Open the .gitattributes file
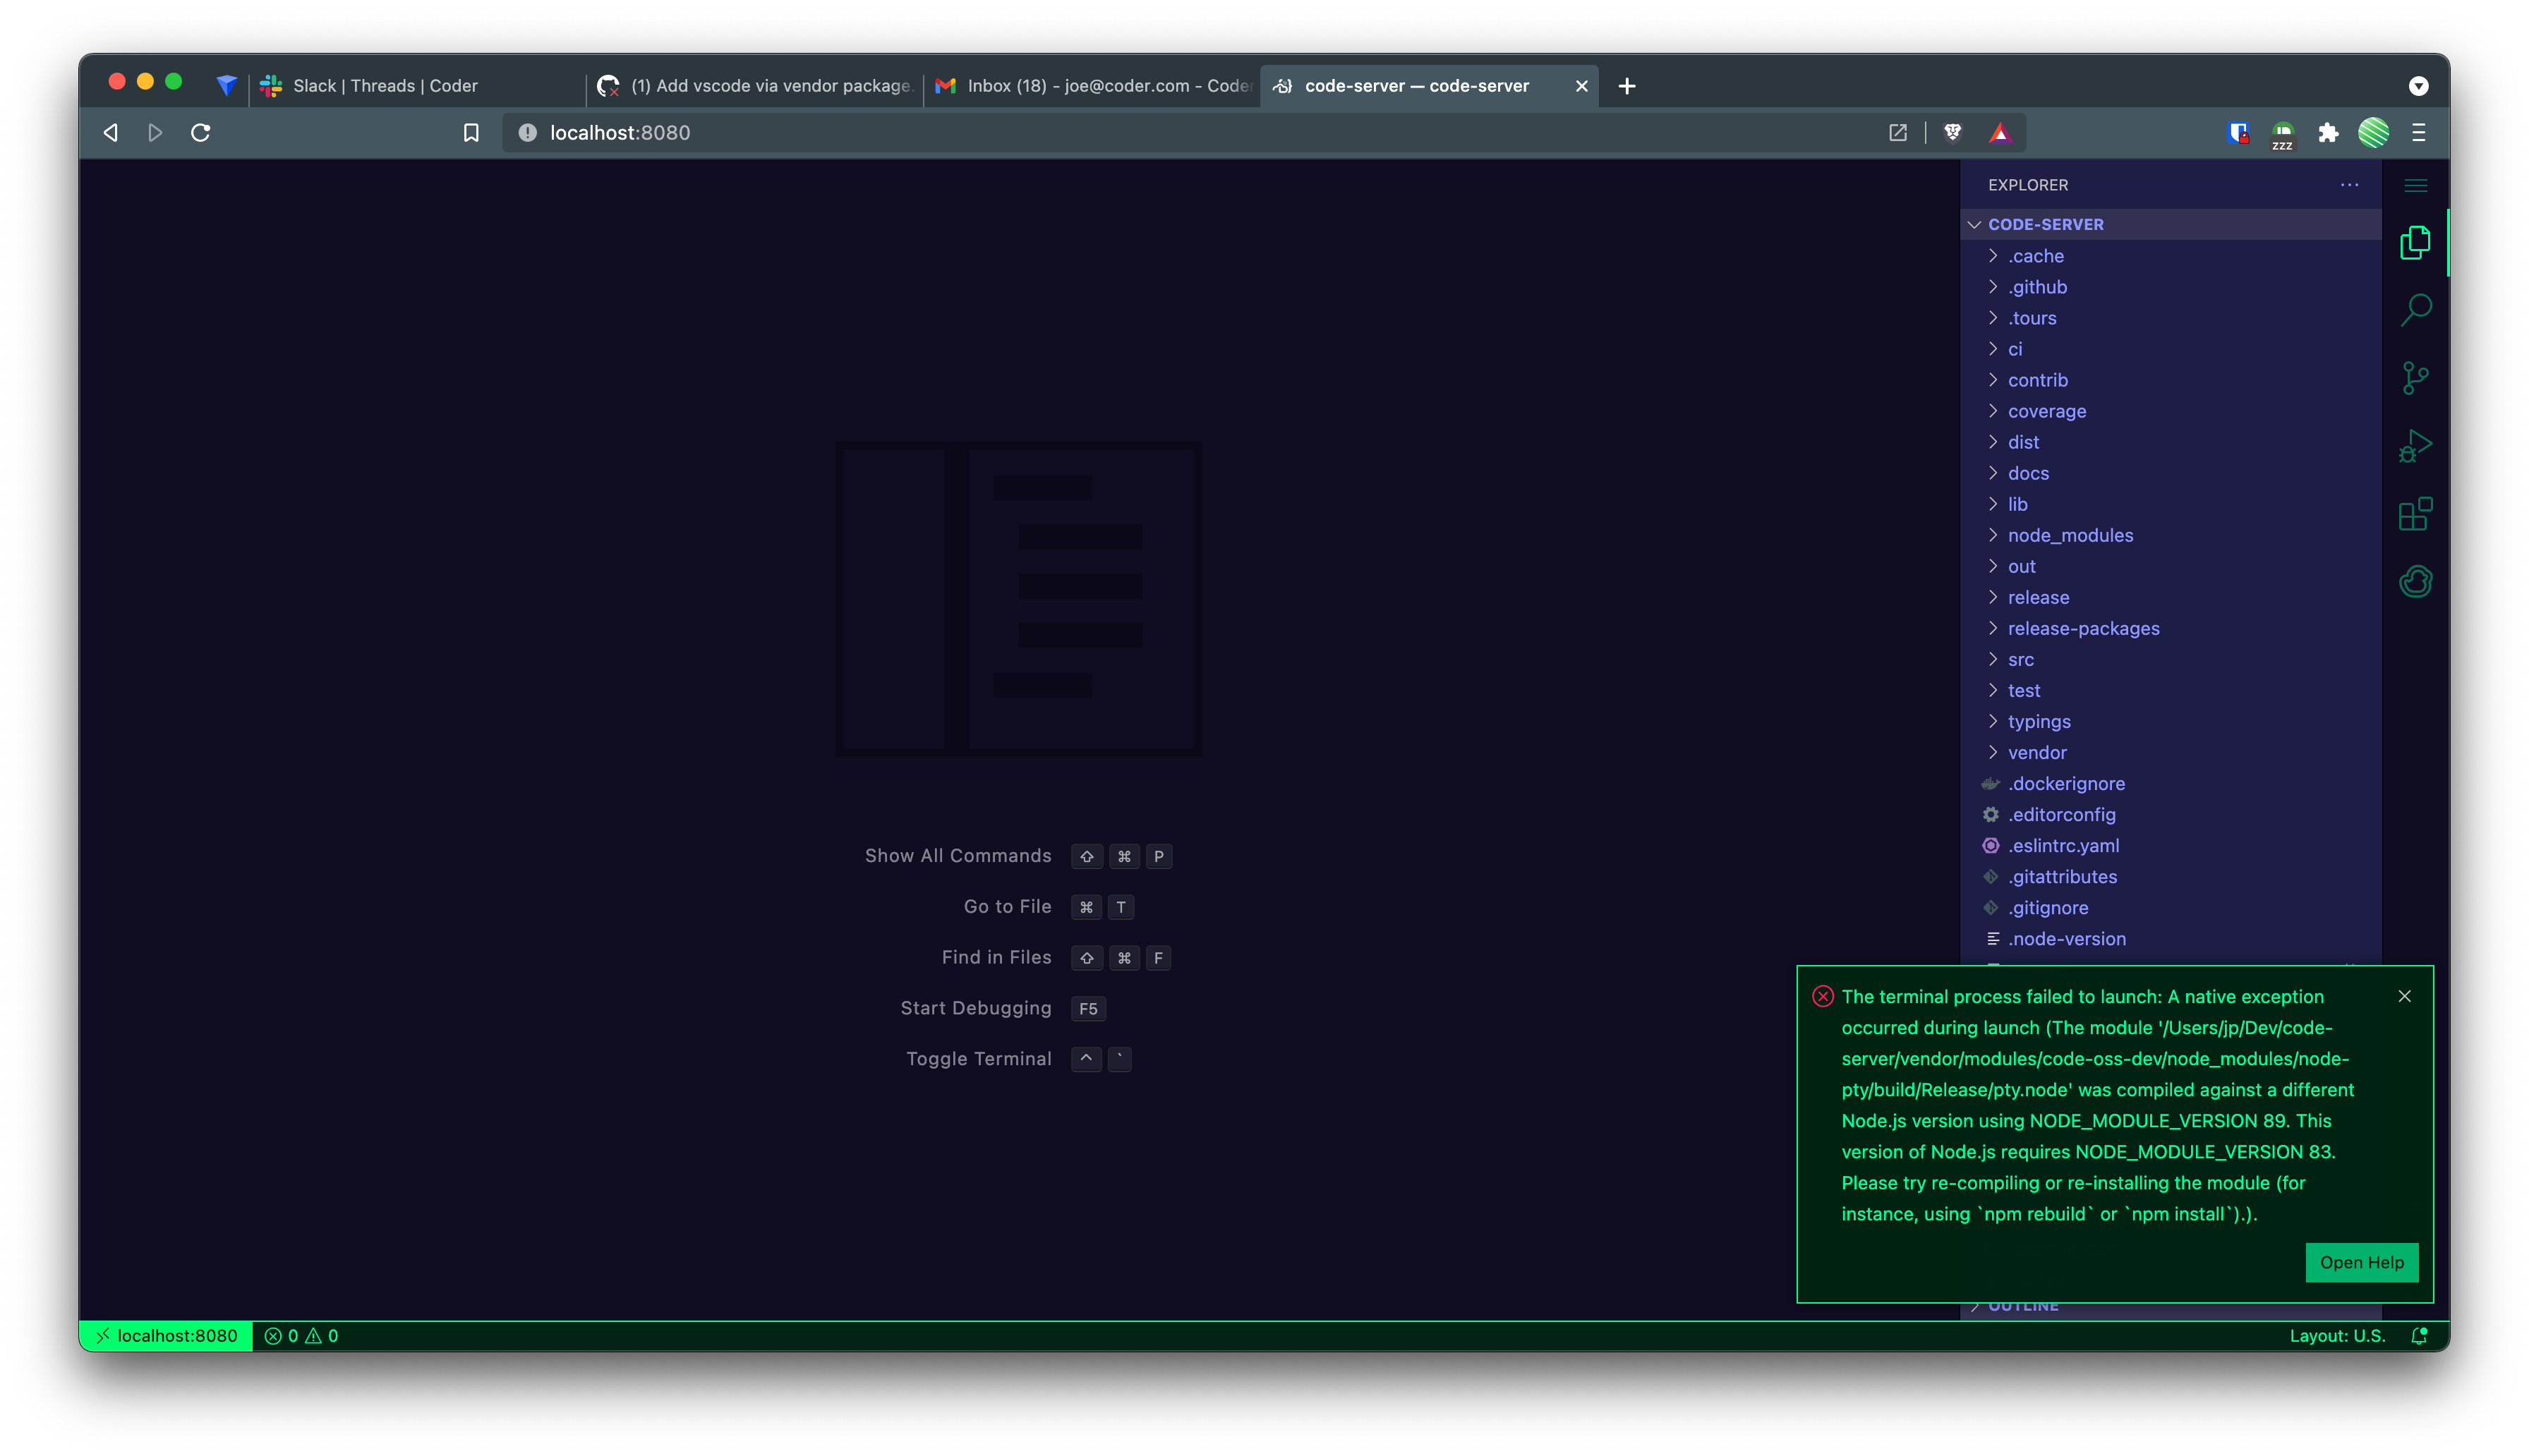Screen dimensions: 2529x1456 tap(2170, 876)
